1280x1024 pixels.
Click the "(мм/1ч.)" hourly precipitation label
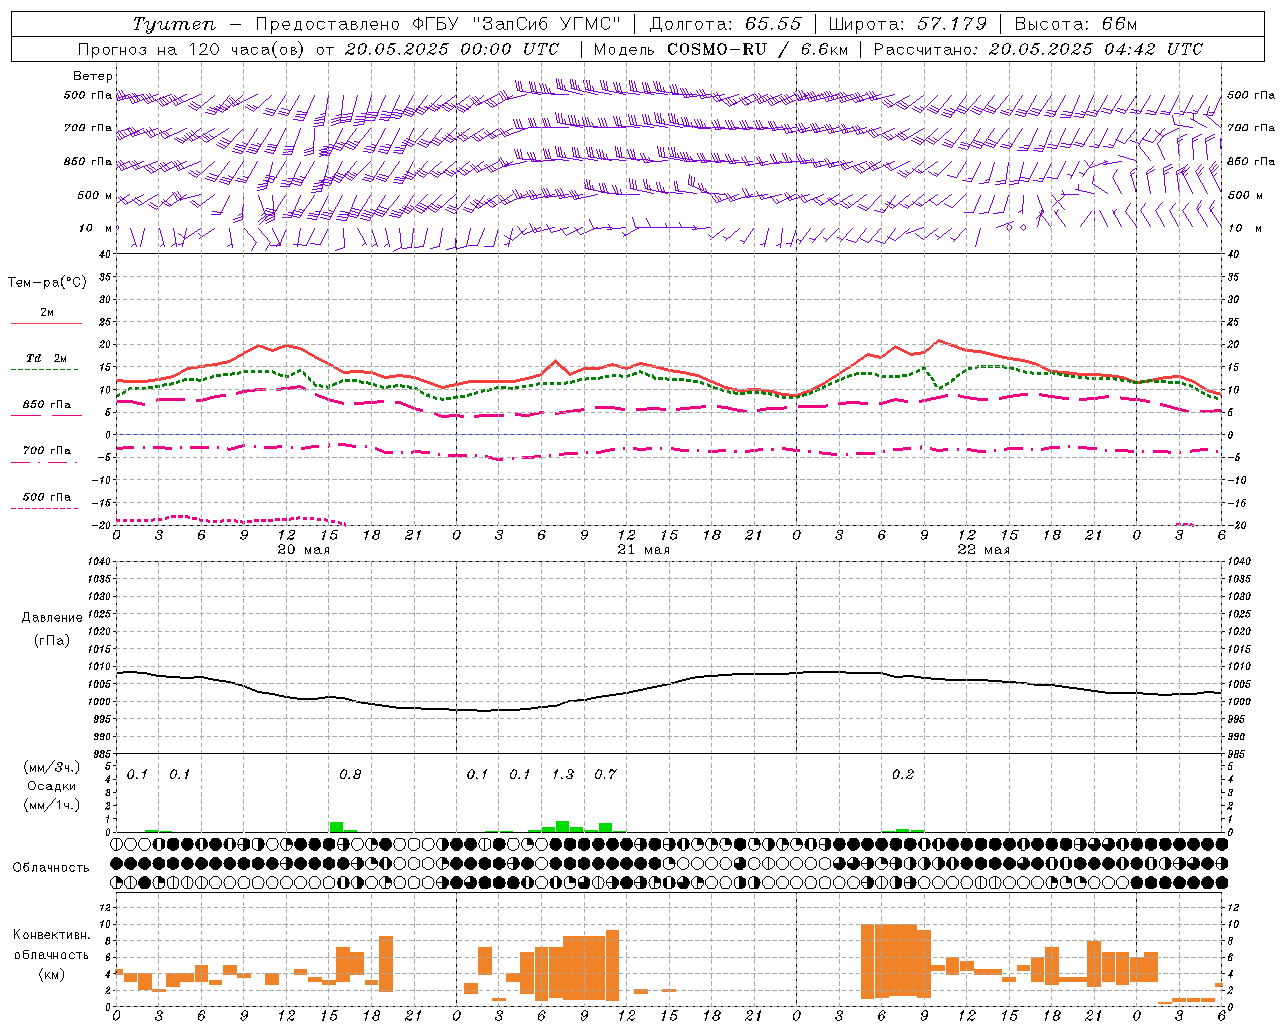(52, 805)
